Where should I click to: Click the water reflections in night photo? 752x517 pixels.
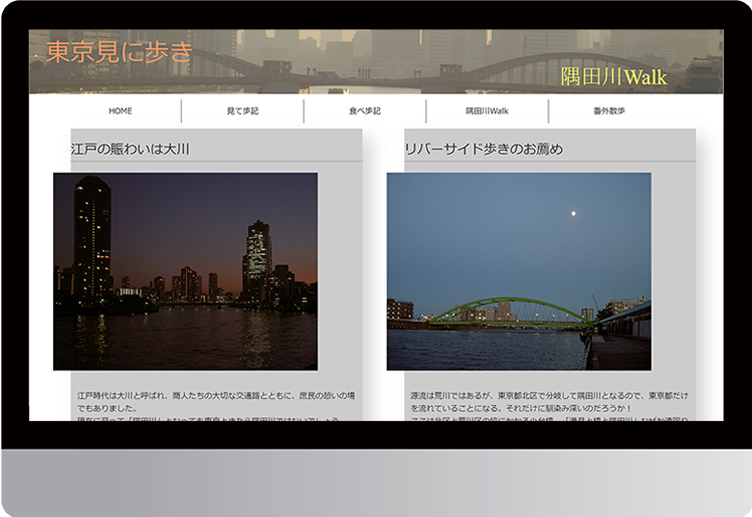pyautogui.click(x=185, y=340)
